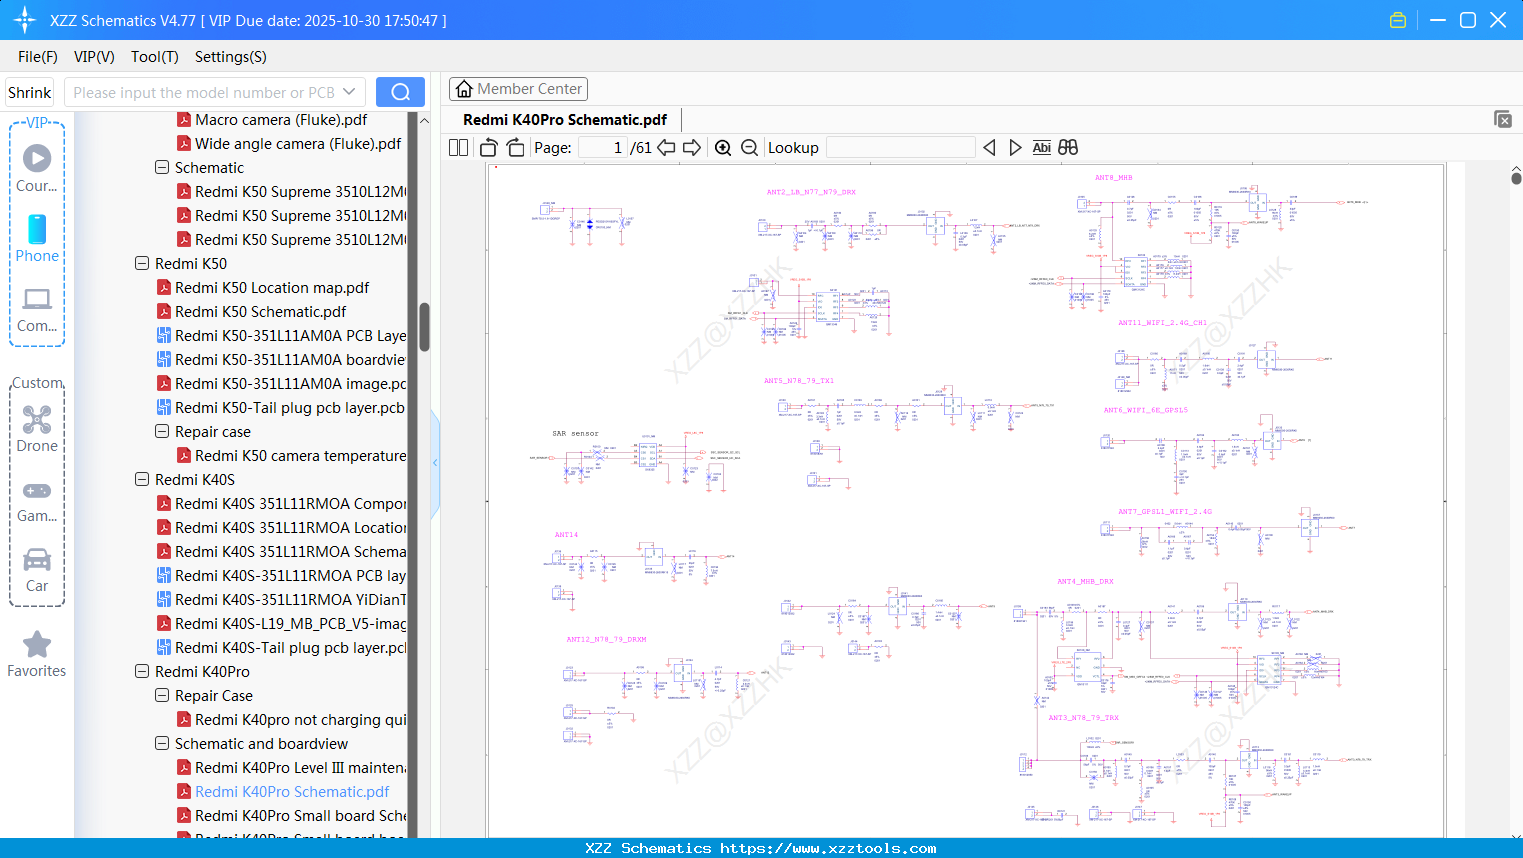Collapse the Redmi K40Pro tree node
1523x858 pixels.
pyautogui.click(x=142, y=672)
